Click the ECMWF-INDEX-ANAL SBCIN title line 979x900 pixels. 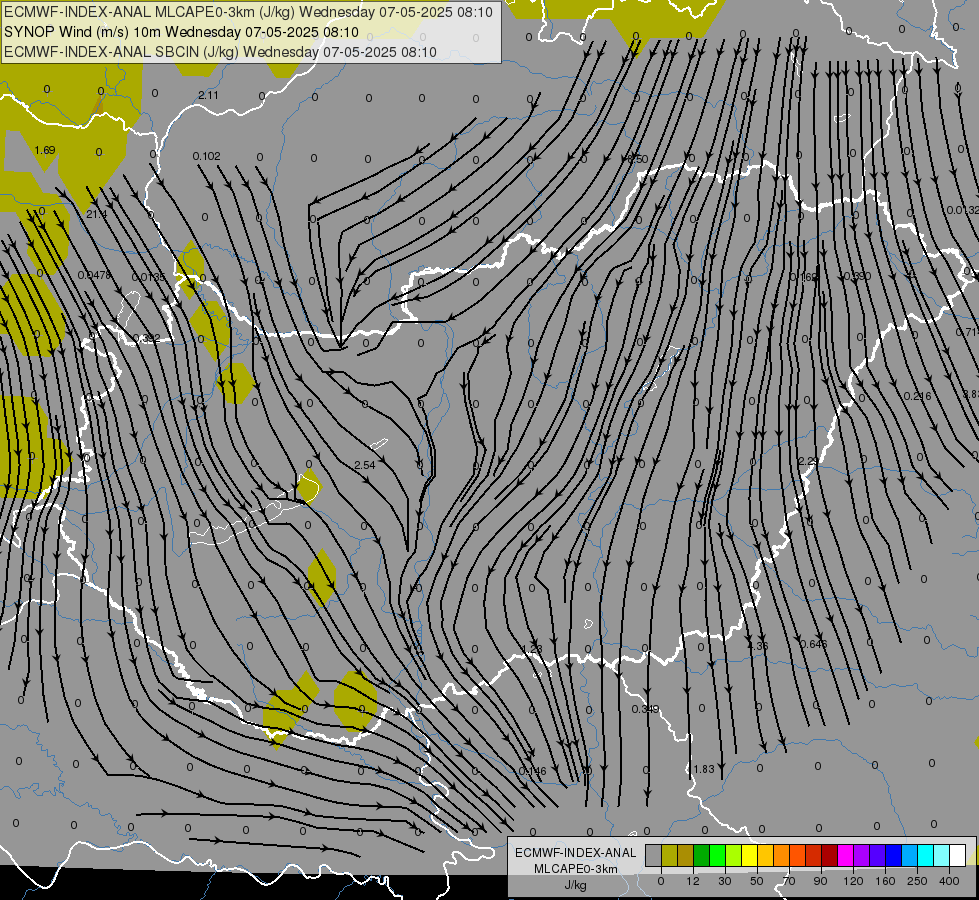[x=220, y=52]
